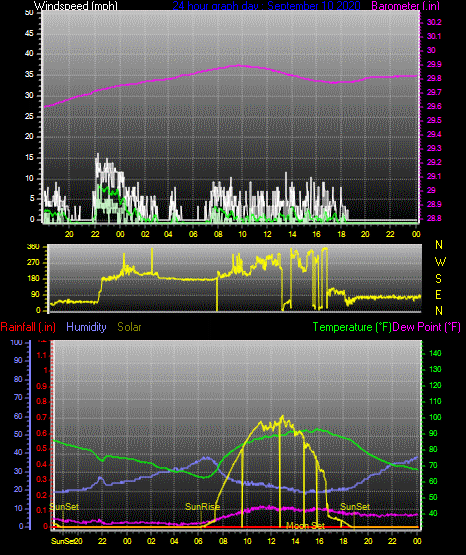The height and width of the screenshot is (555, 466).
Task: Click '12' on the lower chart time axis
Action: pos(271,541)
